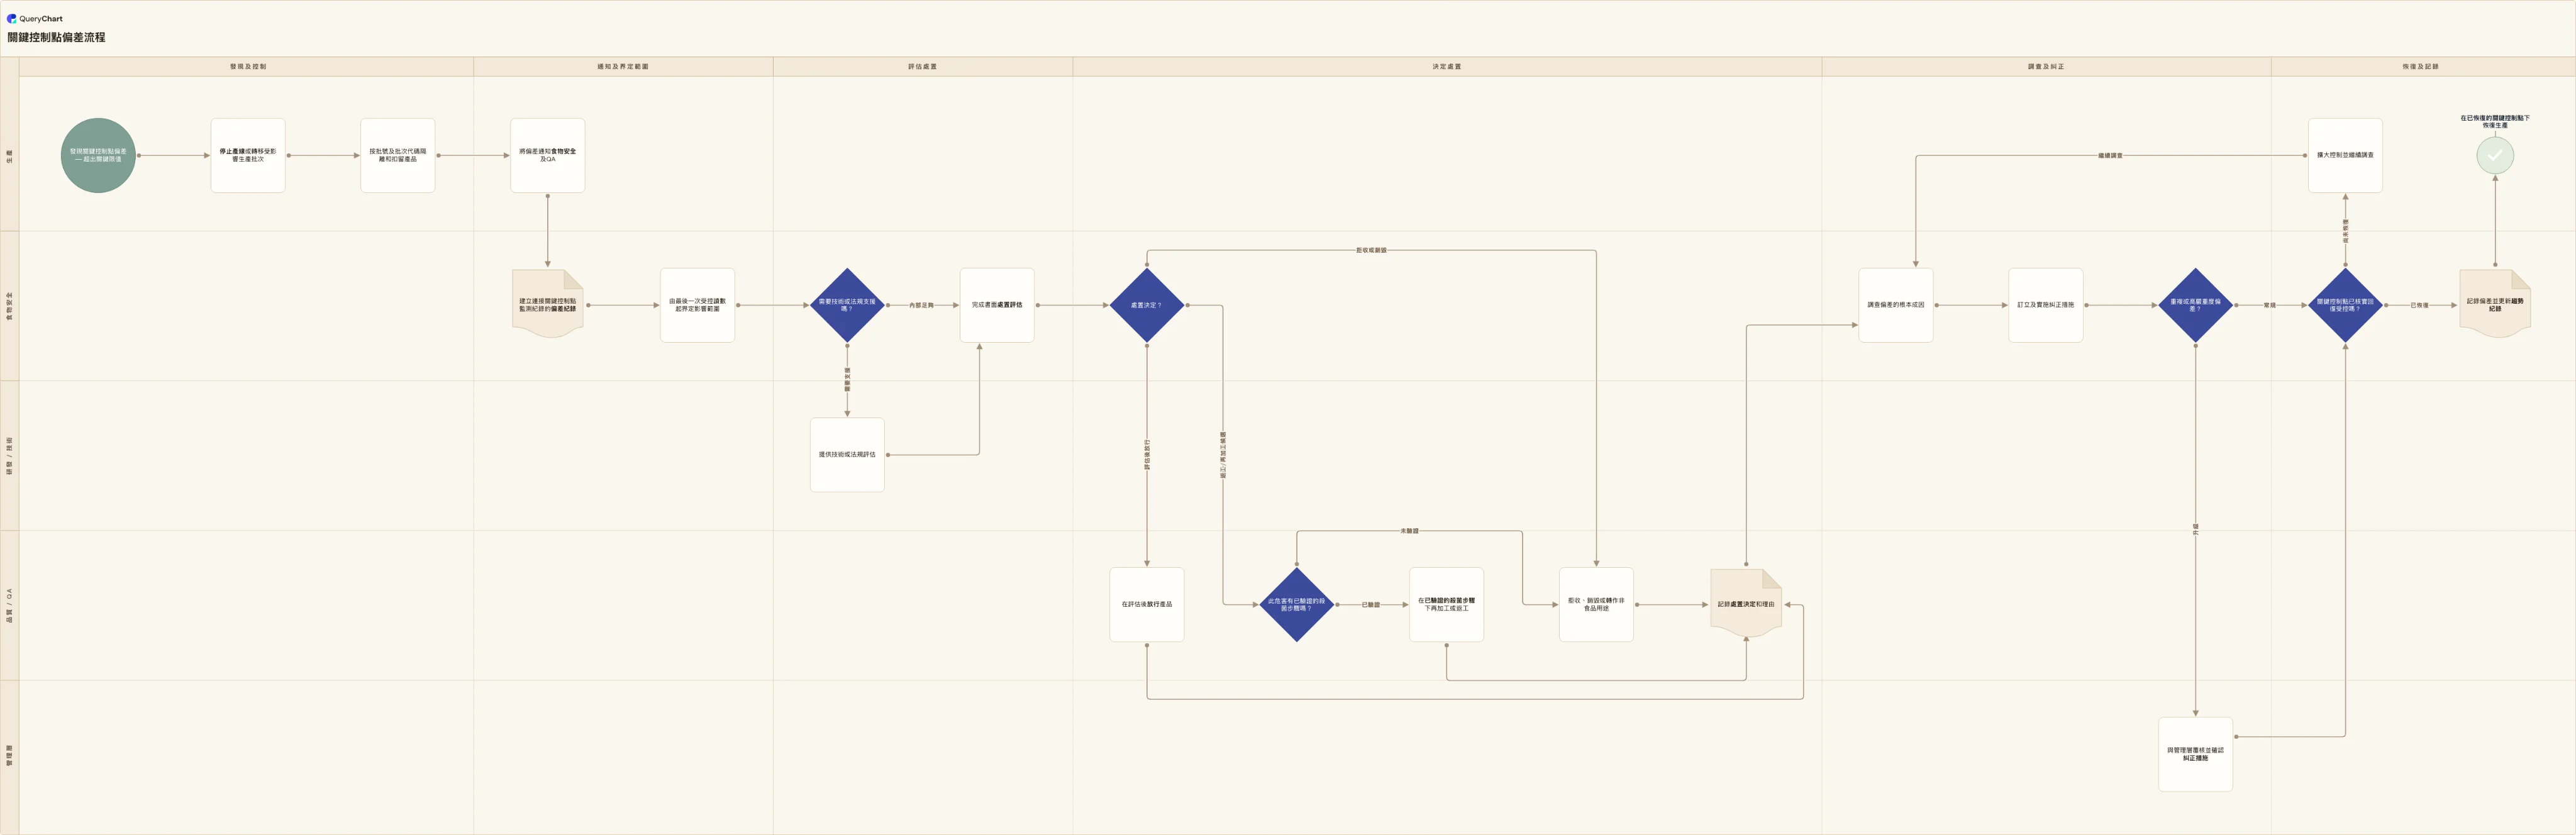
Task: Select the 需要技術或法規支援嗎 decision diamond
Action: coord(847,305)
